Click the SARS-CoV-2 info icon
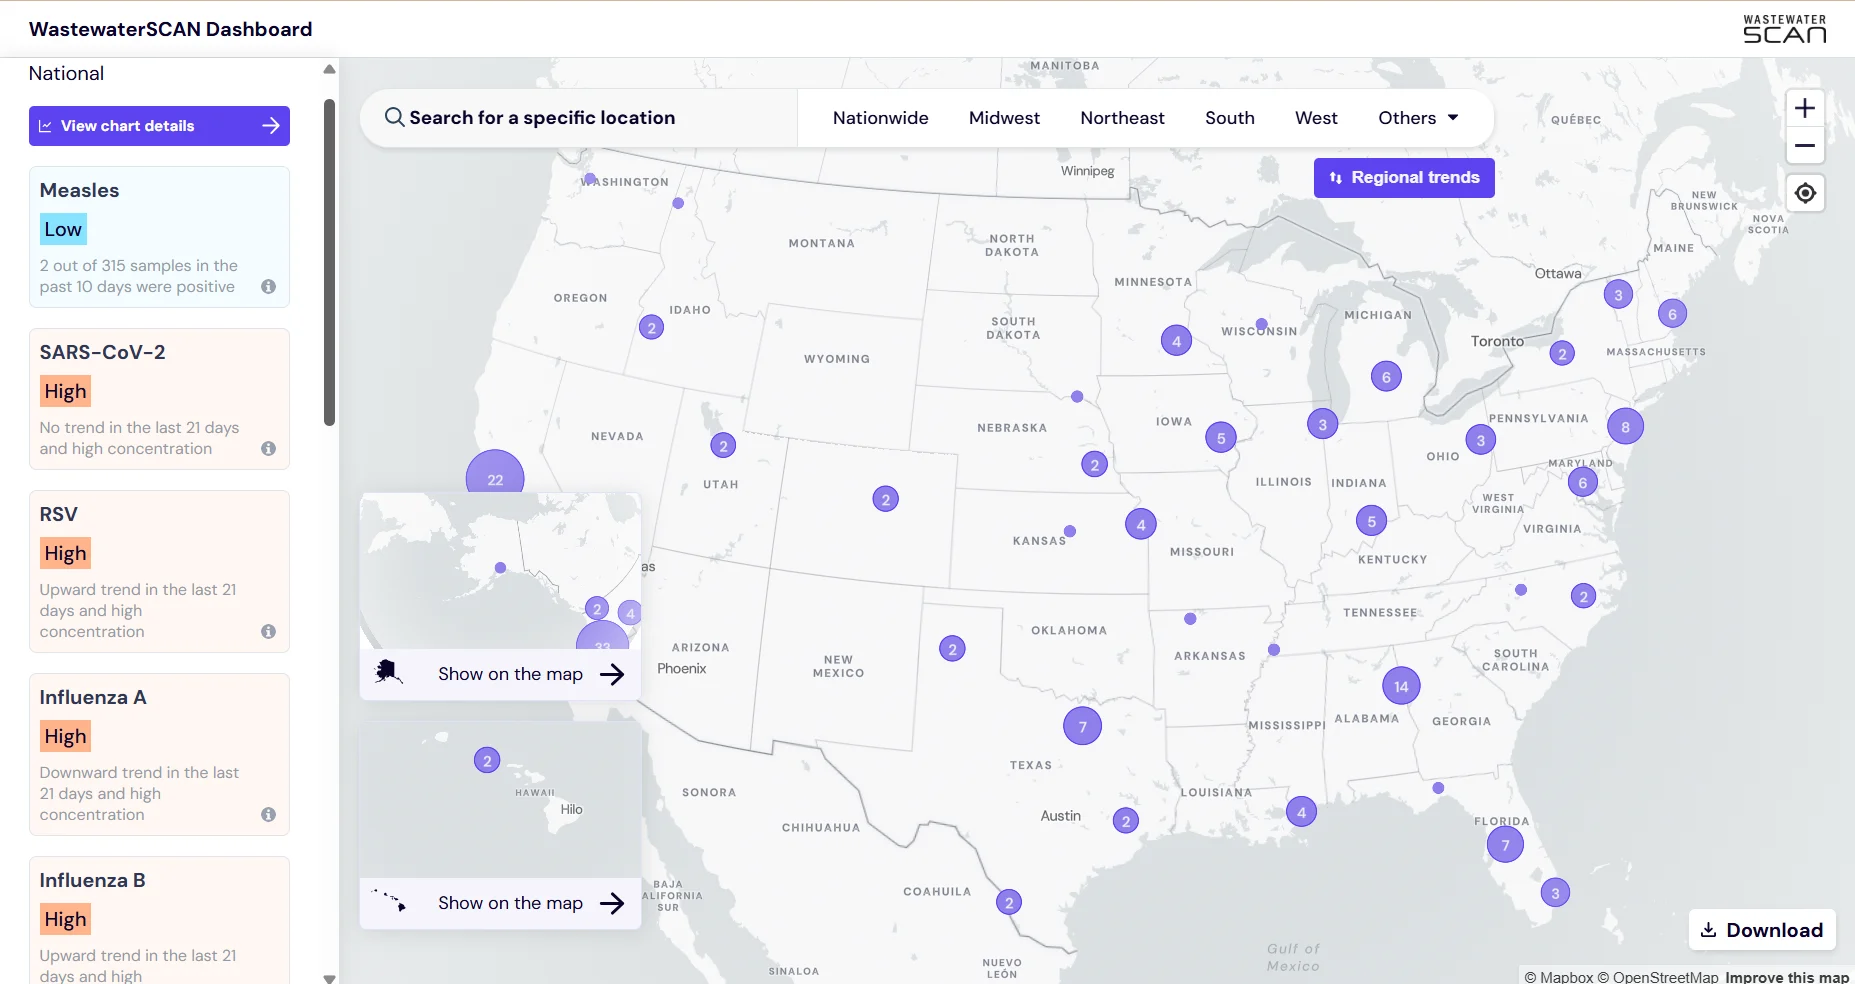1855x984 pixels. (267, 449)
